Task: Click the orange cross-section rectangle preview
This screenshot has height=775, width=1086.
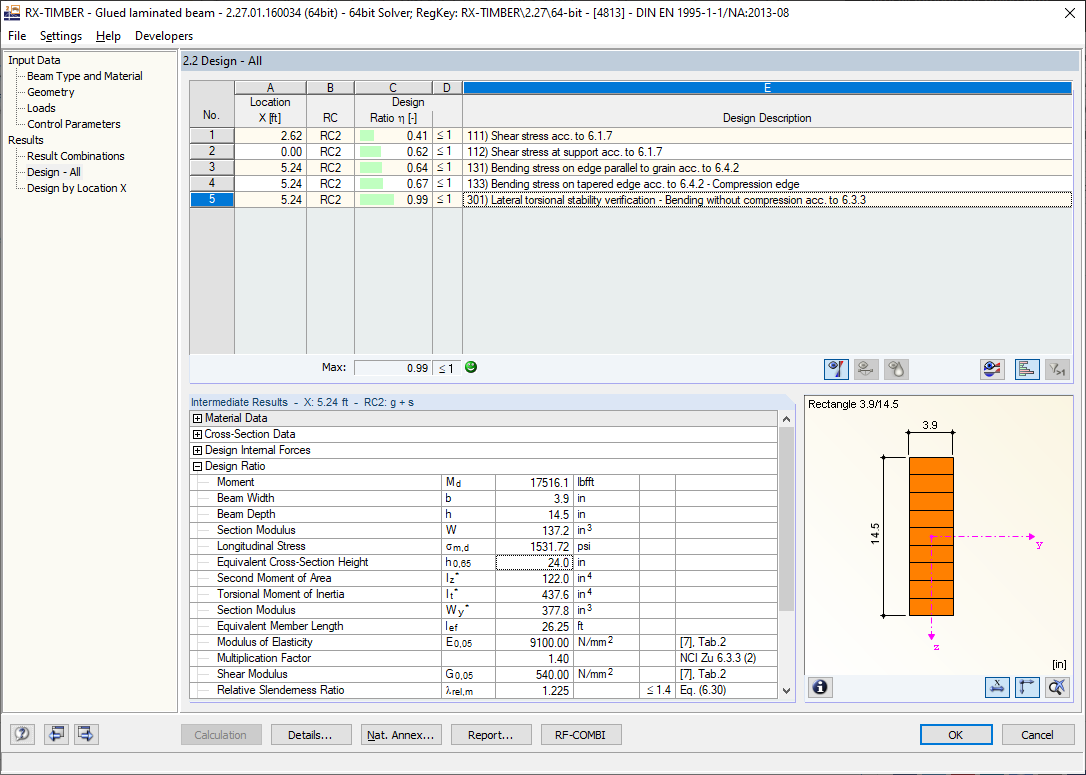Action: coord(931,537)
